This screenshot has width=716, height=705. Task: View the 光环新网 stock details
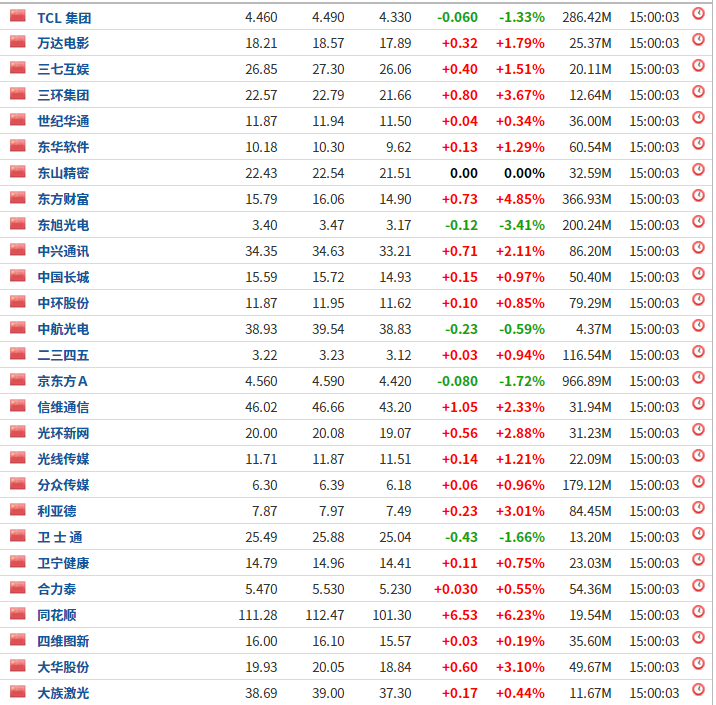pyautogui.click(x=63, y=434)
